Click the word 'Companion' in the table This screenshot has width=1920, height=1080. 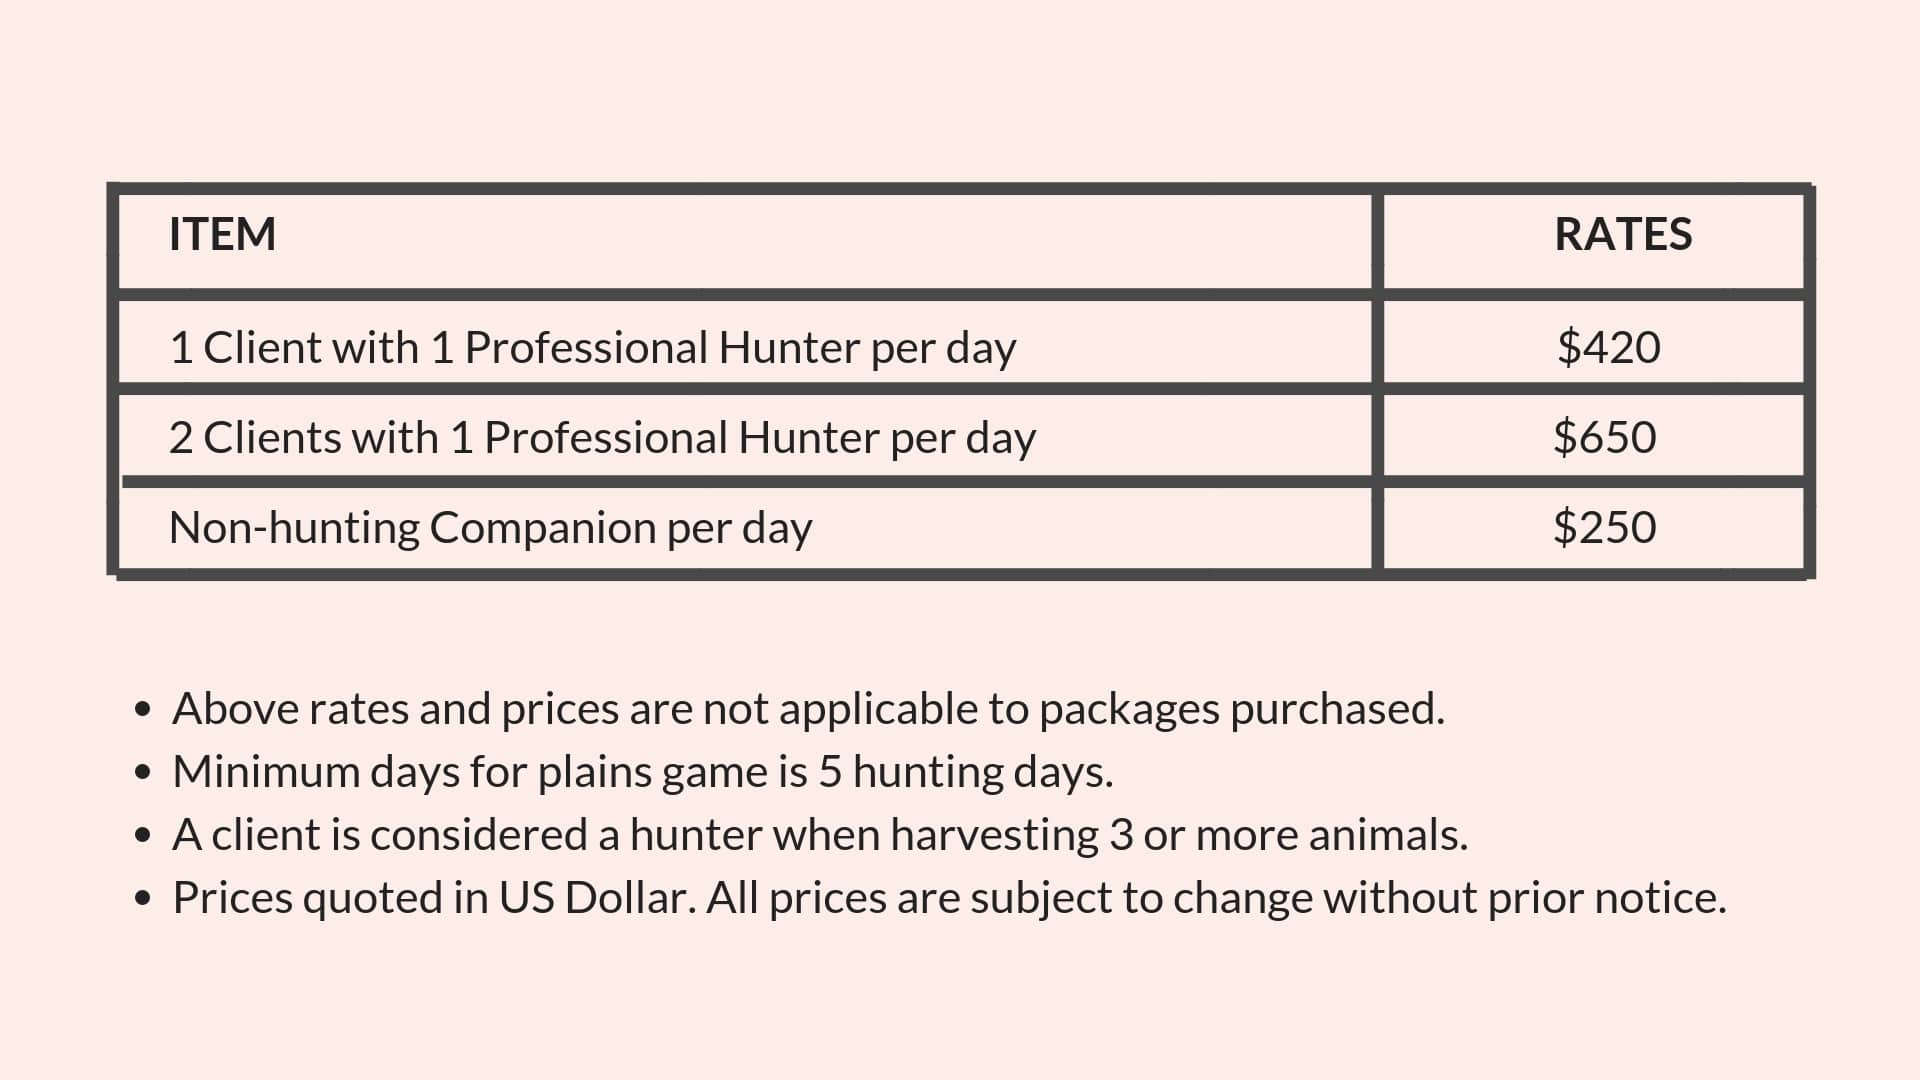click(542, 529)
